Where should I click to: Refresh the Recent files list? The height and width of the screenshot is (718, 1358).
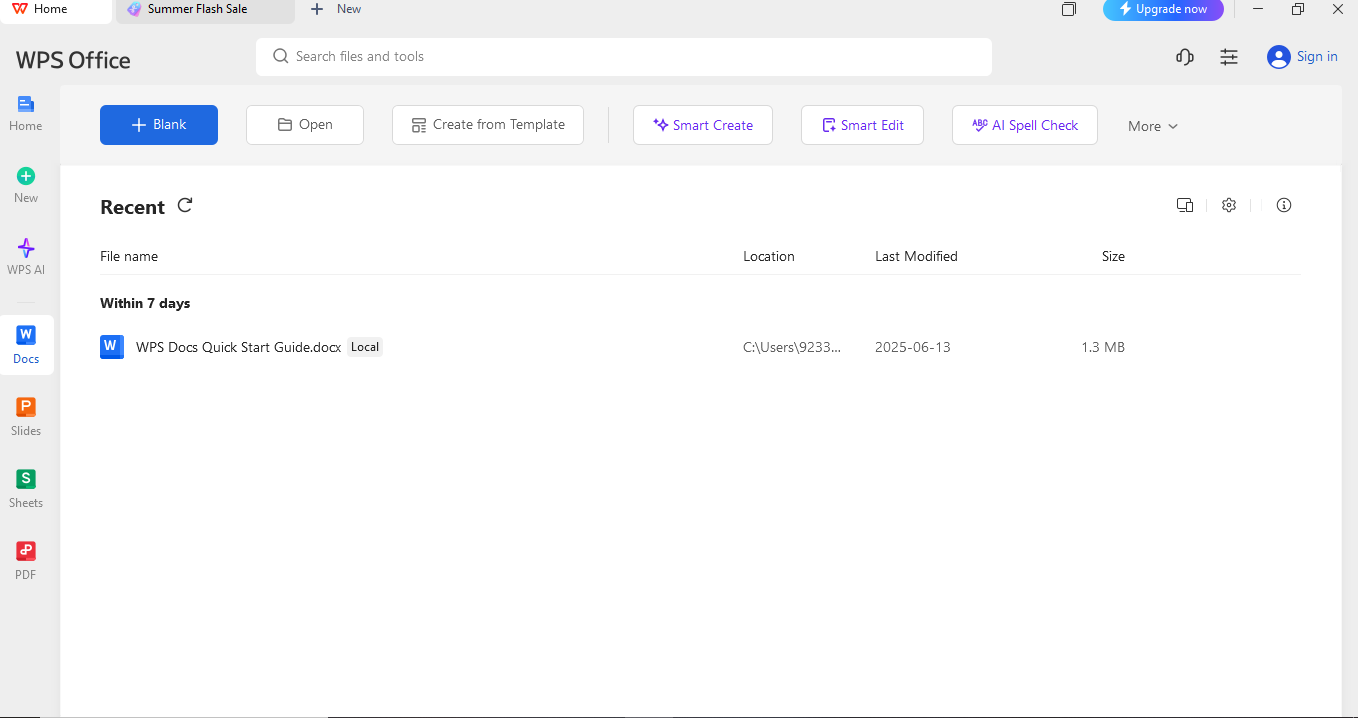click(x=185, y=205)
